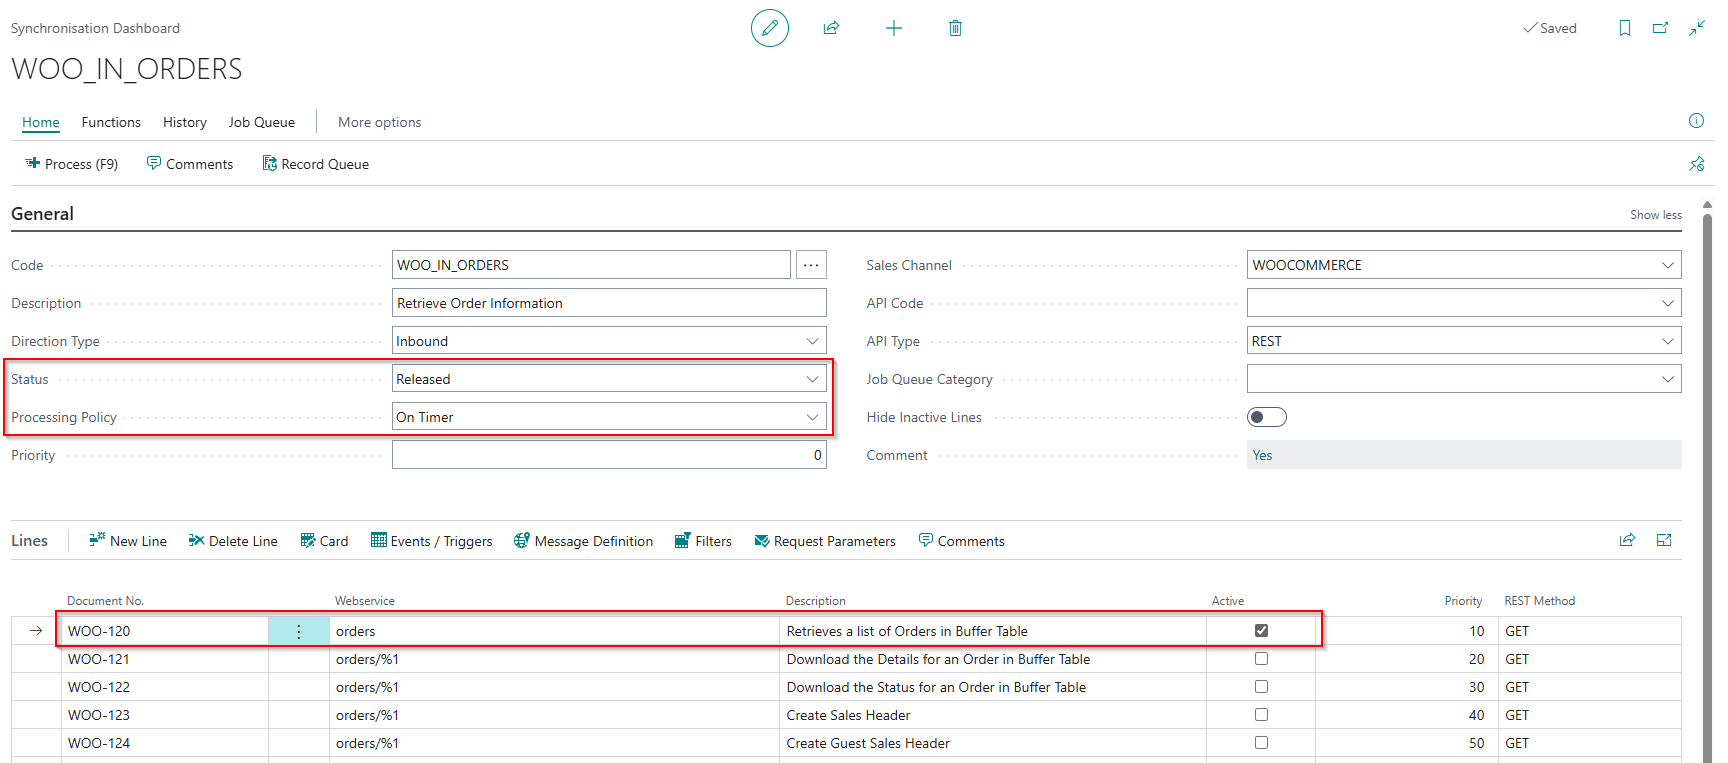The image size is (1728, 763).
Task: Check Active checkbox for WOO-124
Action: coord(1261,742)
